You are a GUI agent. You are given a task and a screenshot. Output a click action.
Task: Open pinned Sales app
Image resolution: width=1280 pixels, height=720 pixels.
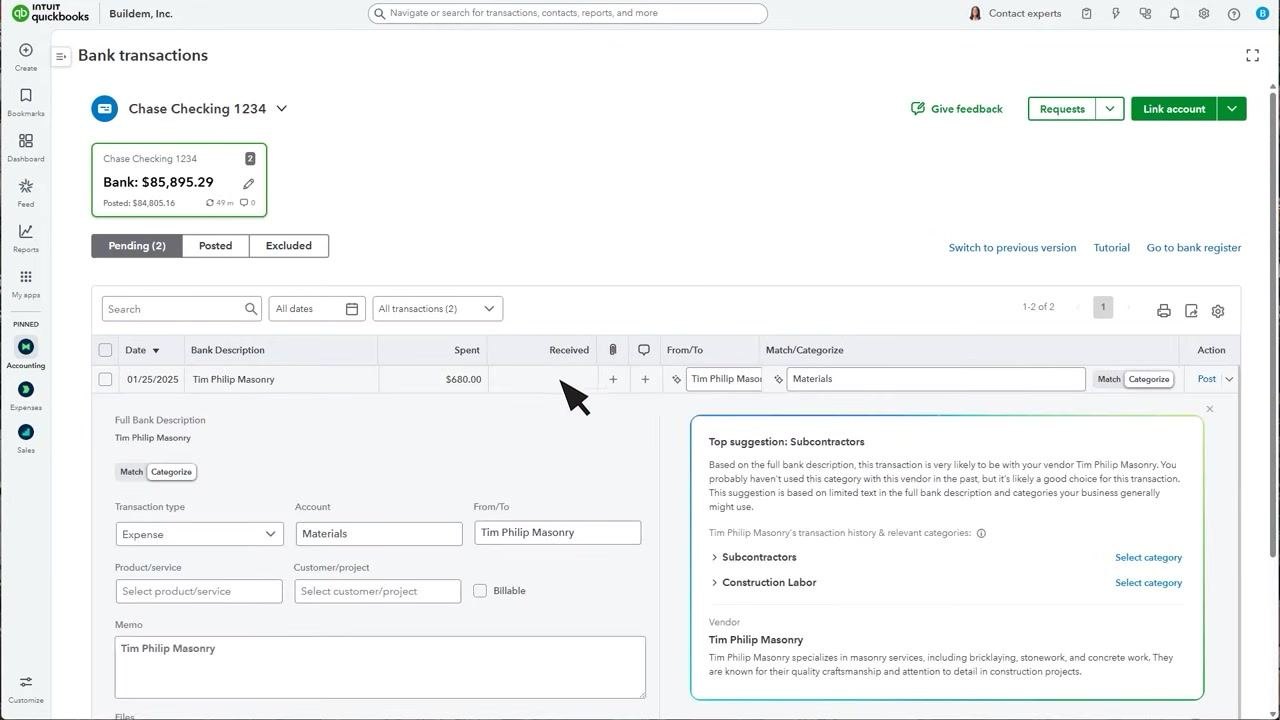coord(26,438)
